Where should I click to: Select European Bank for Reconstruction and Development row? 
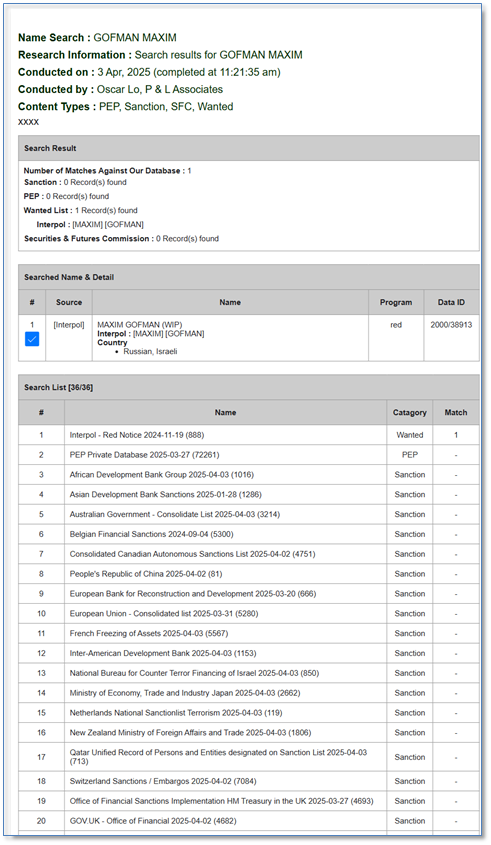point(248,594)
